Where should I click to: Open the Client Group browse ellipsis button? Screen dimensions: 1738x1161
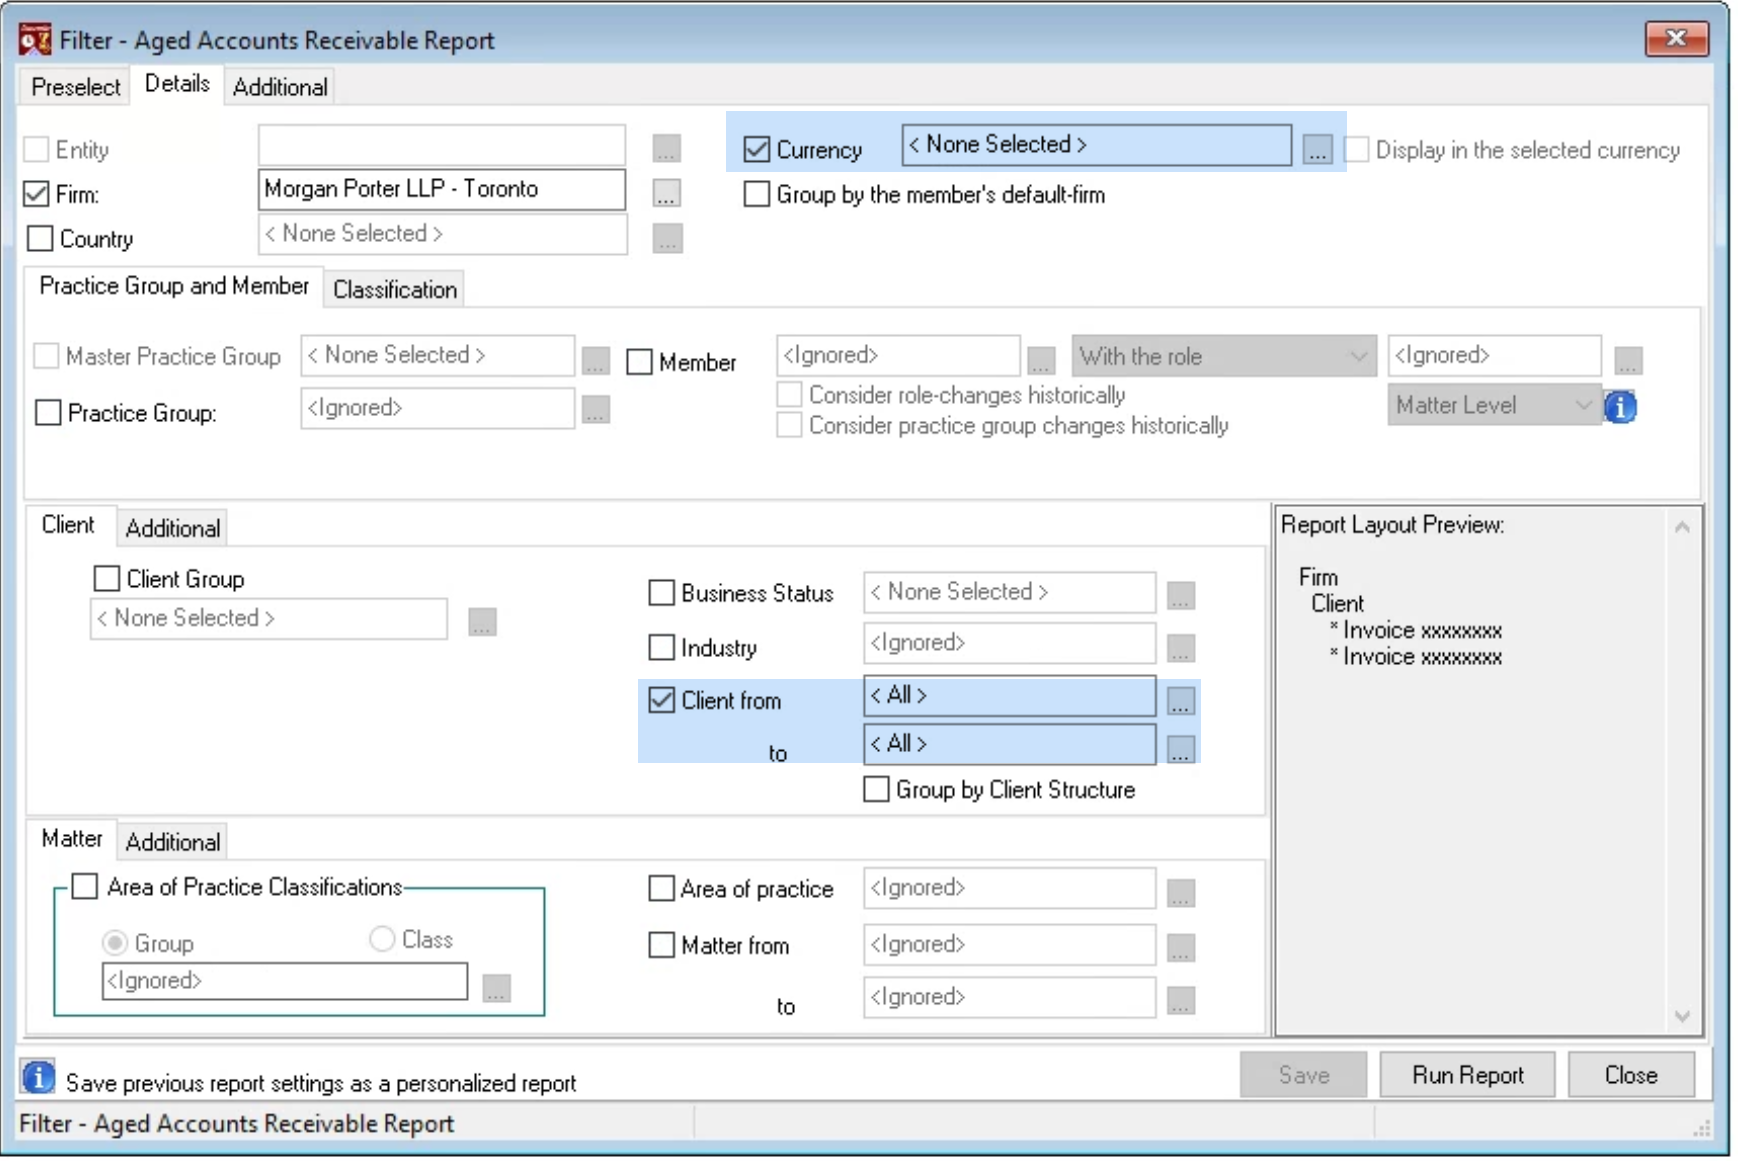pyautogui.click(x=483, y=621)
